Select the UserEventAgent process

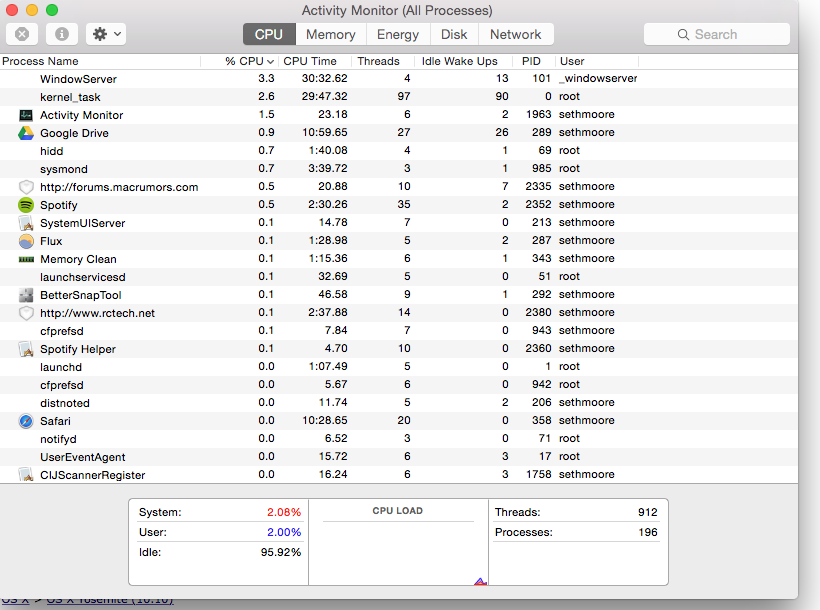coord(398,457)
